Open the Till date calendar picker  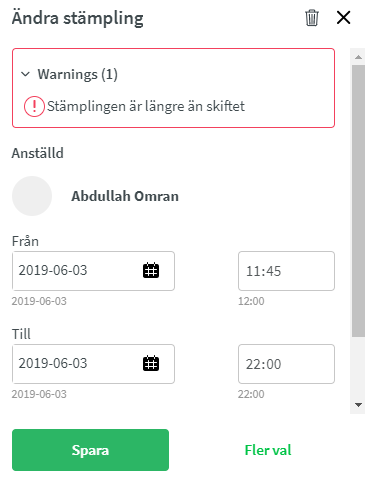pyautogui.click(x=151, y=363)
